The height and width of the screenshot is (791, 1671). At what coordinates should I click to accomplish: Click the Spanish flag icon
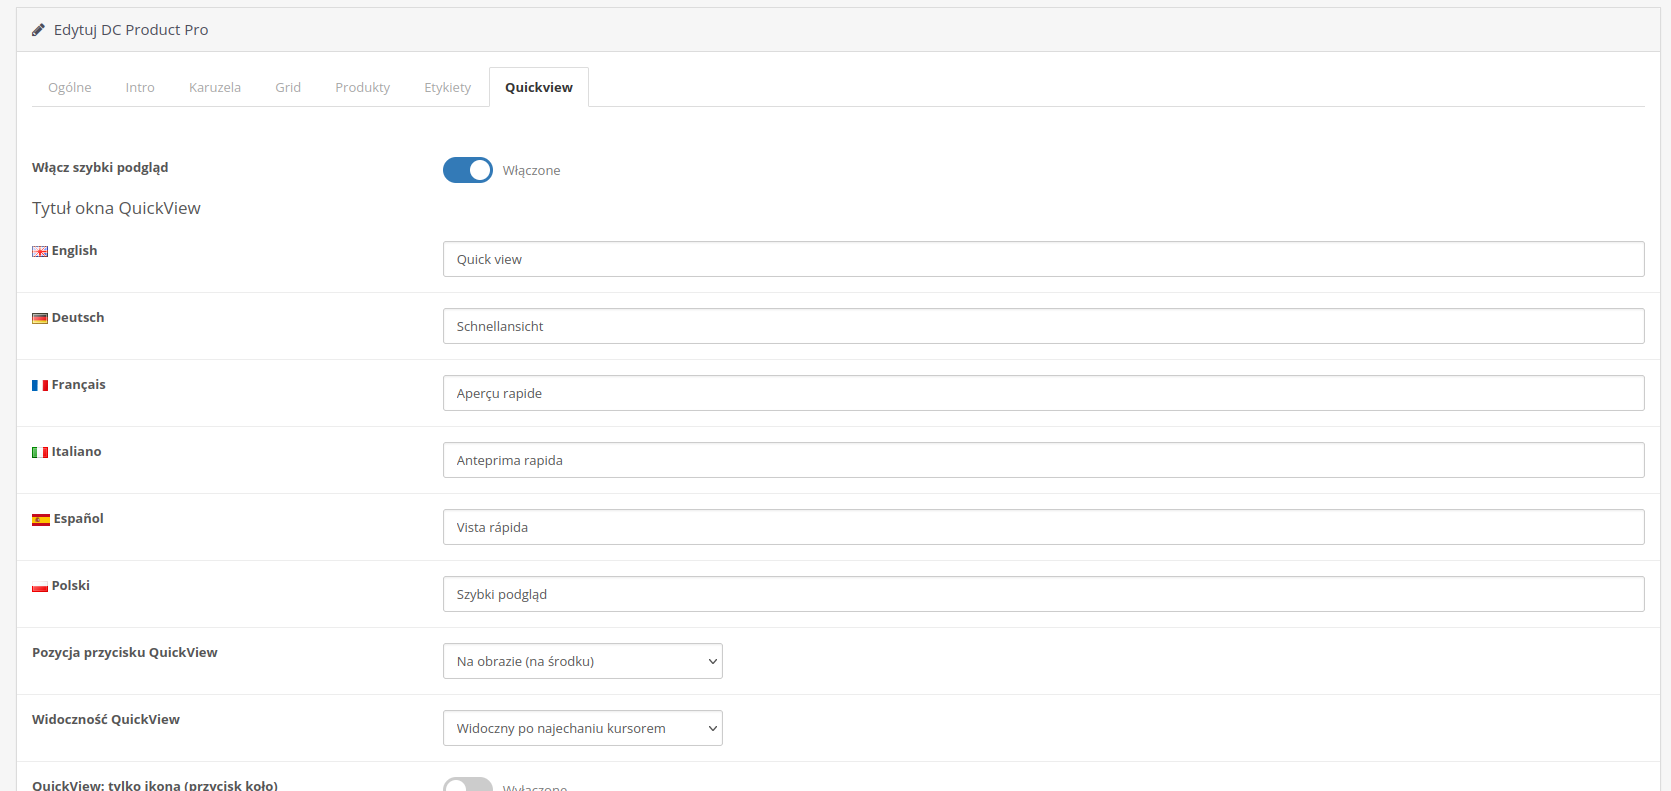(x=41, y=520)
